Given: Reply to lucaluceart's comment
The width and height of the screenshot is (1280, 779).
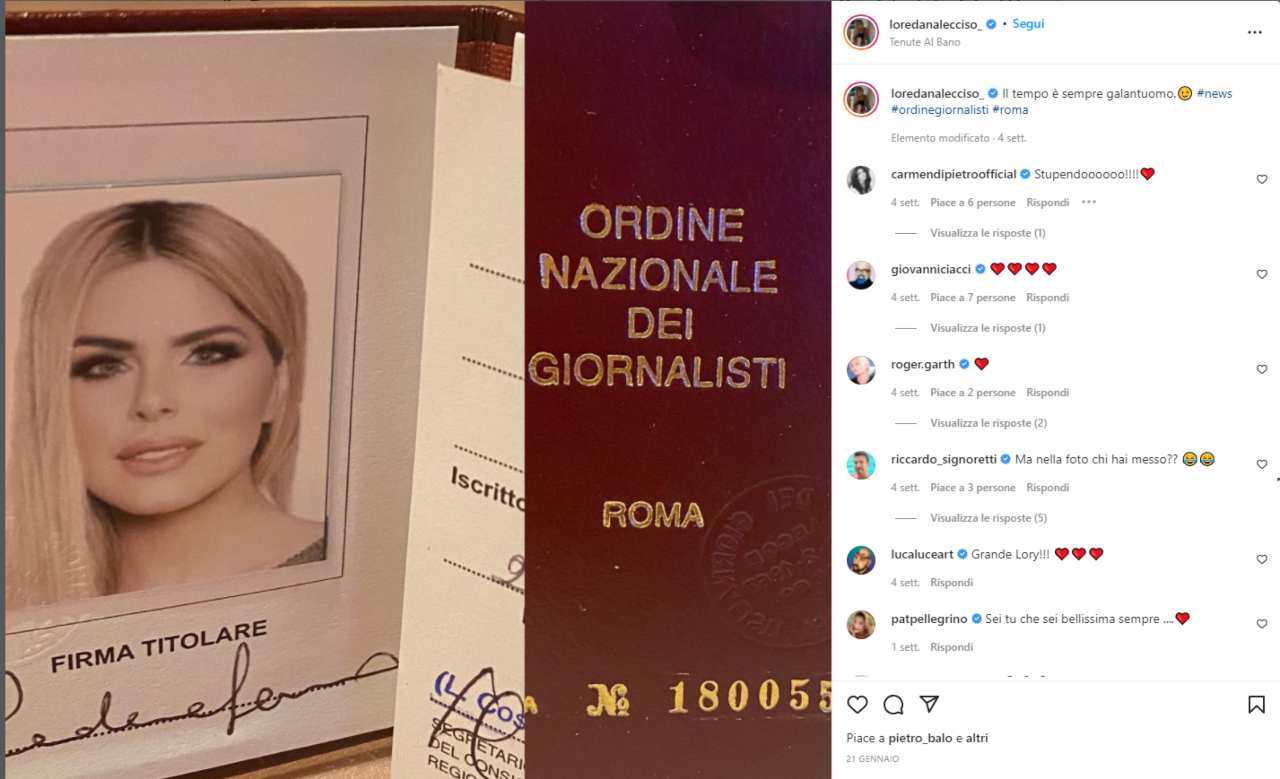Looking at the screenshot, I should (x=951, y=582).
